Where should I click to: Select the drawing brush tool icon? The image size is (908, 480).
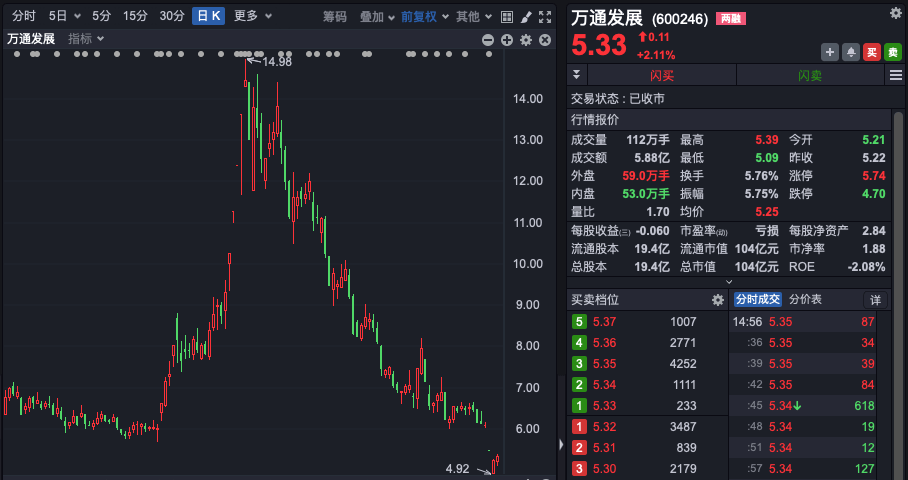(x=526, y=17)
